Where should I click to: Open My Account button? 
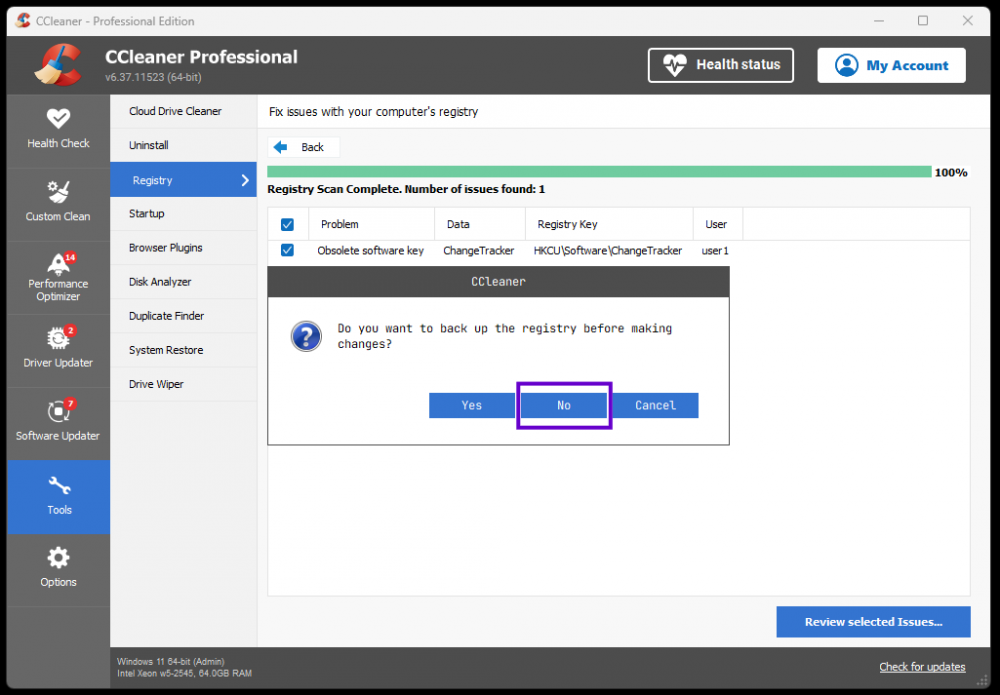[892, 65]
